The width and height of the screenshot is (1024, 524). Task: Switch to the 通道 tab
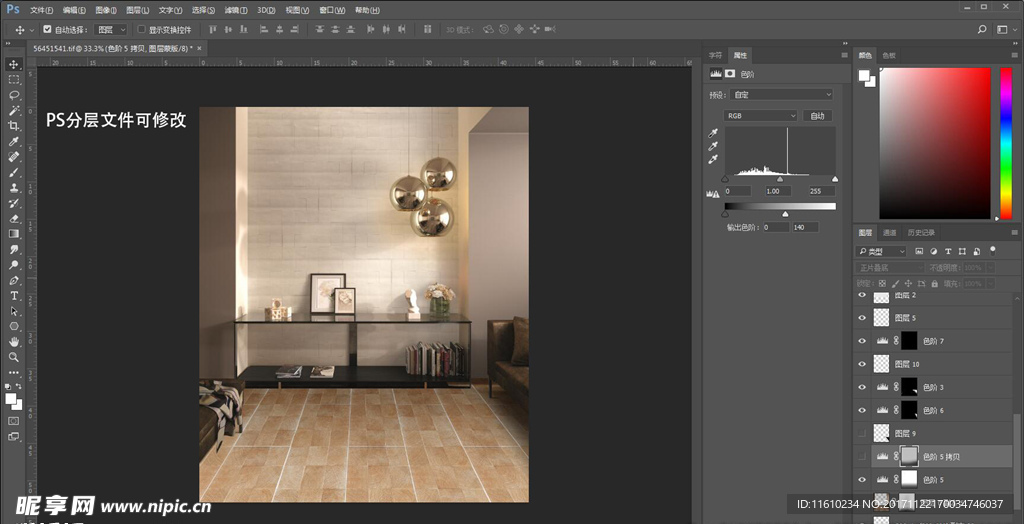[889, 233]
